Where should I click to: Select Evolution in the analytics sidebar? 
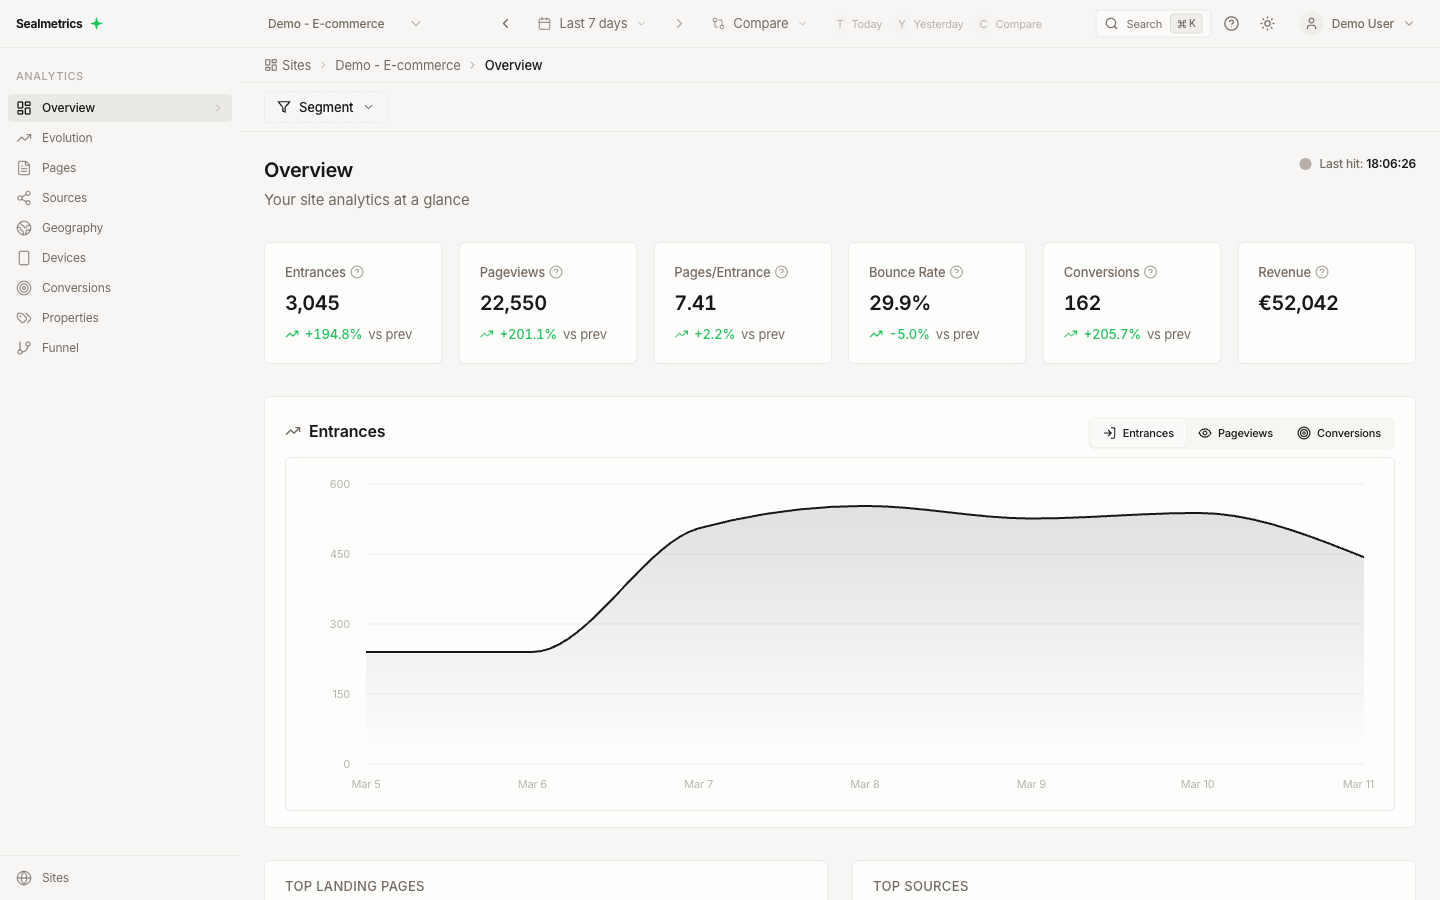pos(68,137)
